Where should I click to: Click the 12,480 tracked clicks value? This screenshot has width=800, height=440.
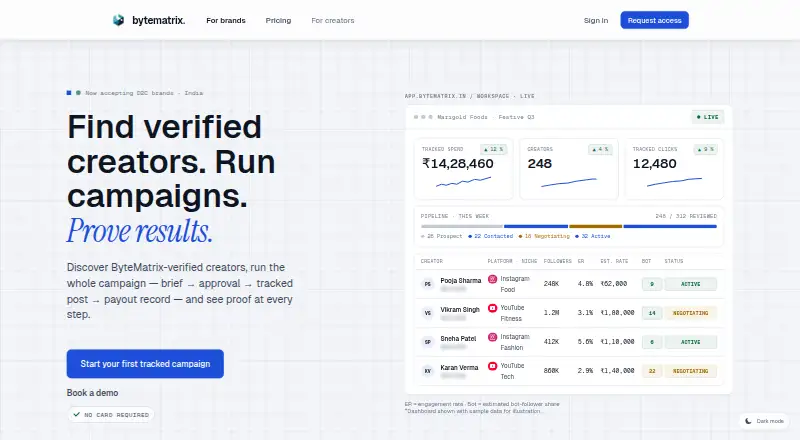(655, 163)
